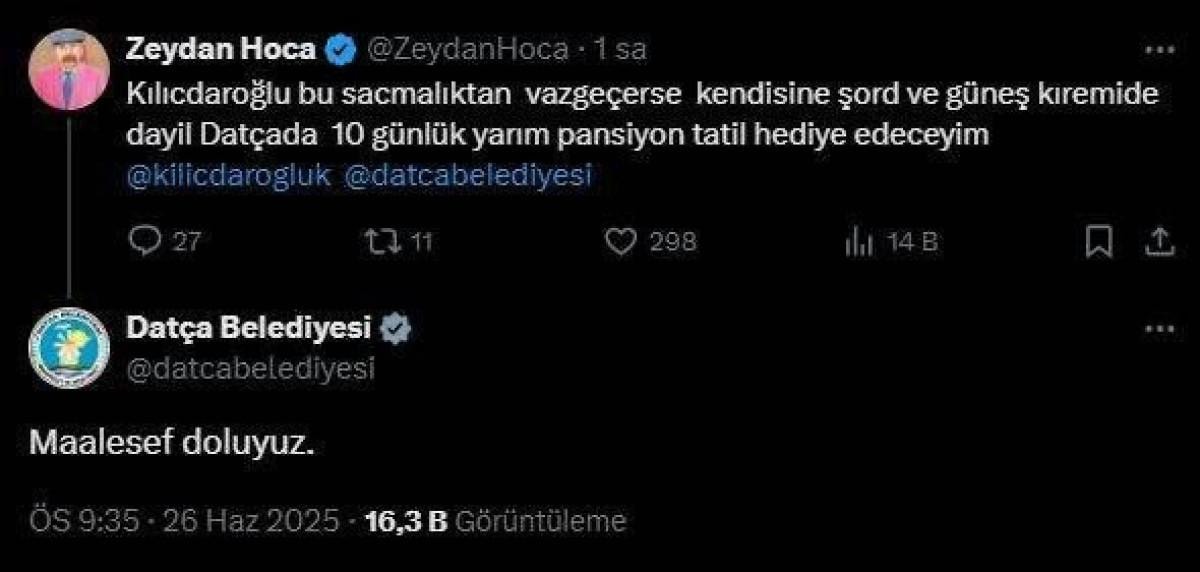Click the @kilicdarogluk mention link

click(x=229, y=175)
